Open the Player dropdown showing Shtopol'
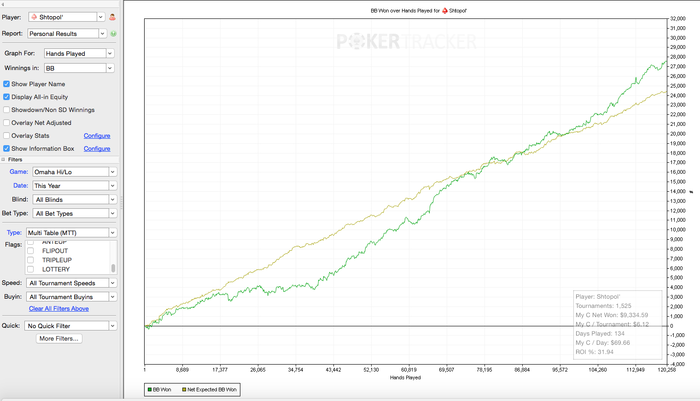 coord(67,17)
